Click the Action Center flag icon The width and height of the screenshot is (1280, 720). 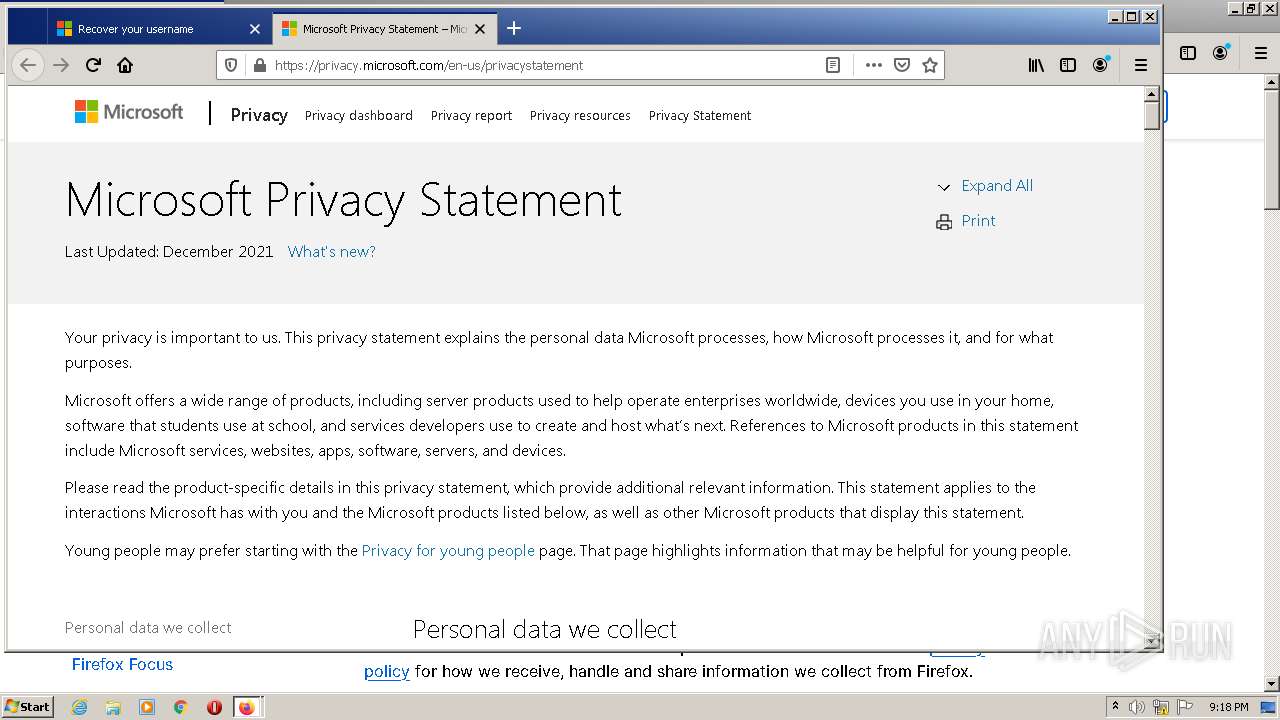tap(1185, 707)
